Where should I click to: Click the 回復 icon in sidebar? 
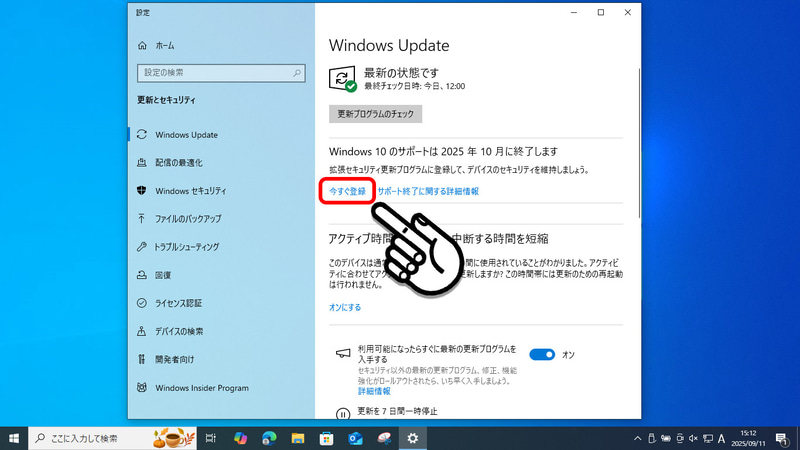(x=142, y=275)
